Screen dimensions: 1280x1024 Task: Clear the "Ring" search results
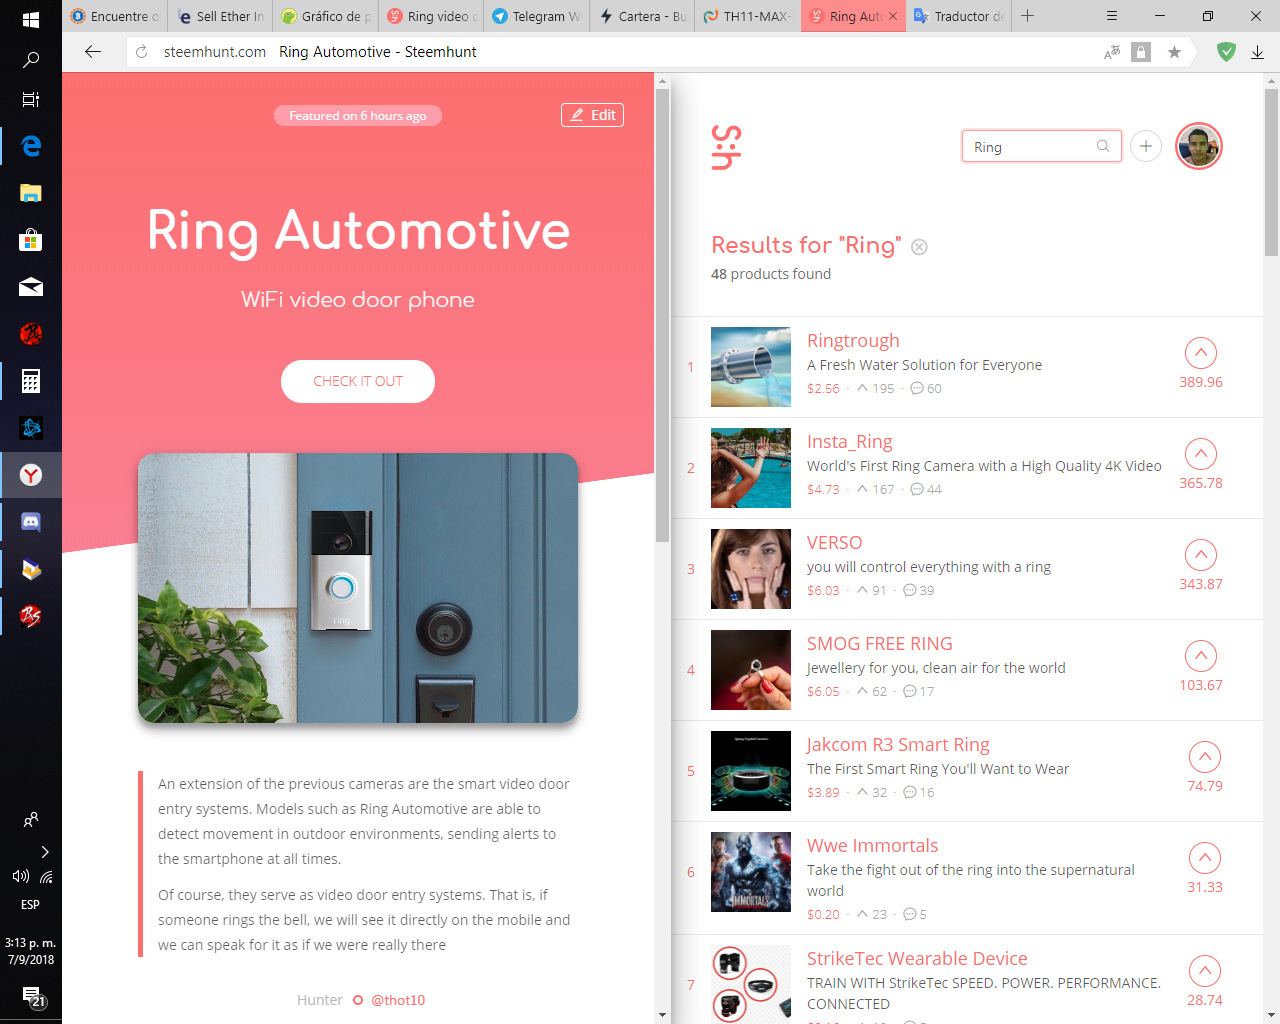919,247
